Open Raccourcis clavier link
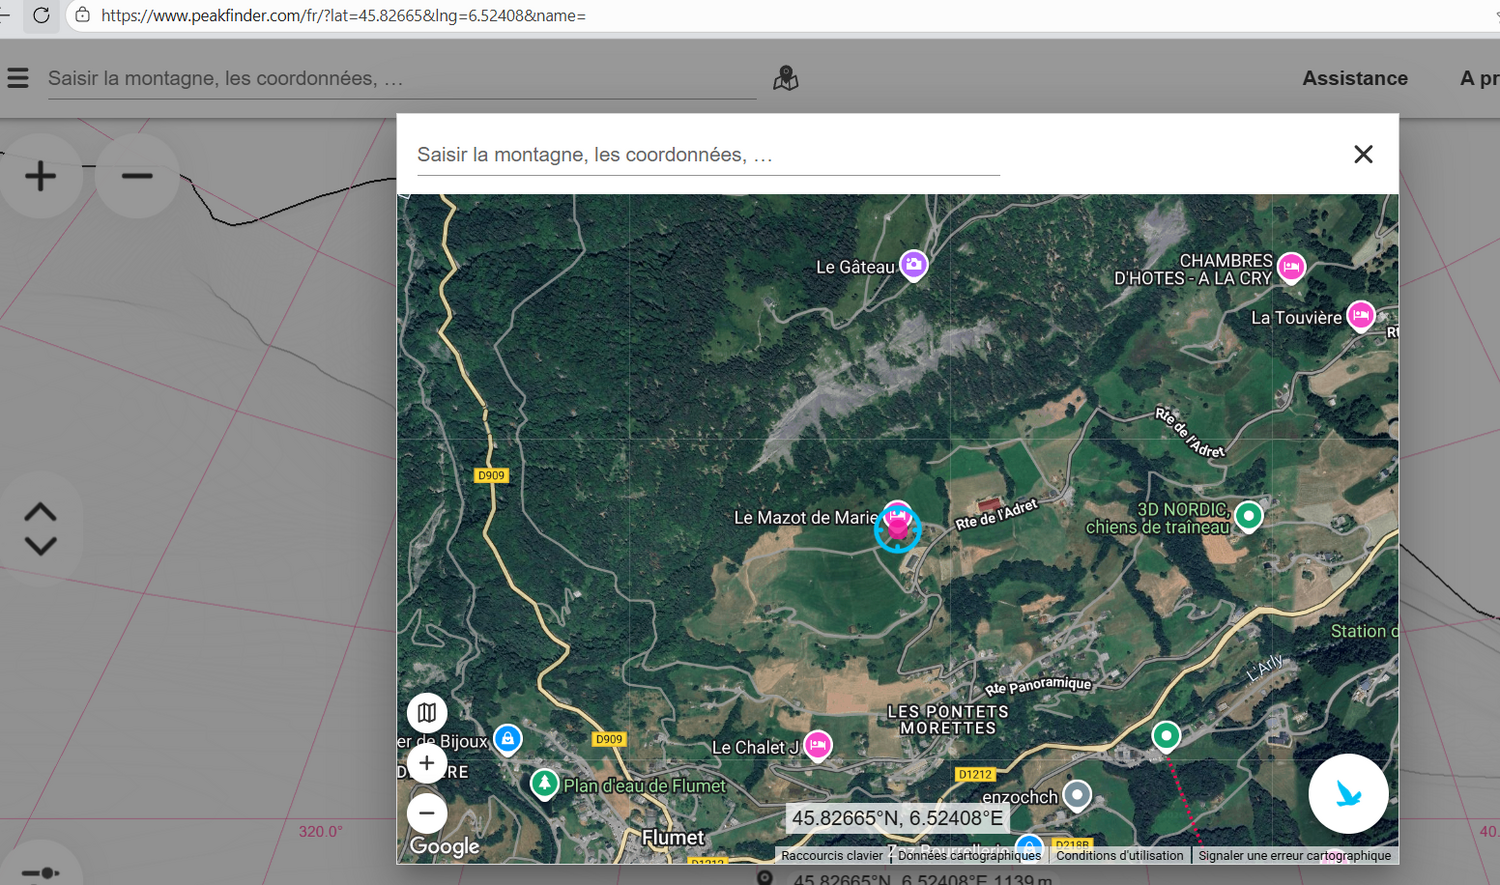This screenshot has width=1500, height=885. coord(832,855)
